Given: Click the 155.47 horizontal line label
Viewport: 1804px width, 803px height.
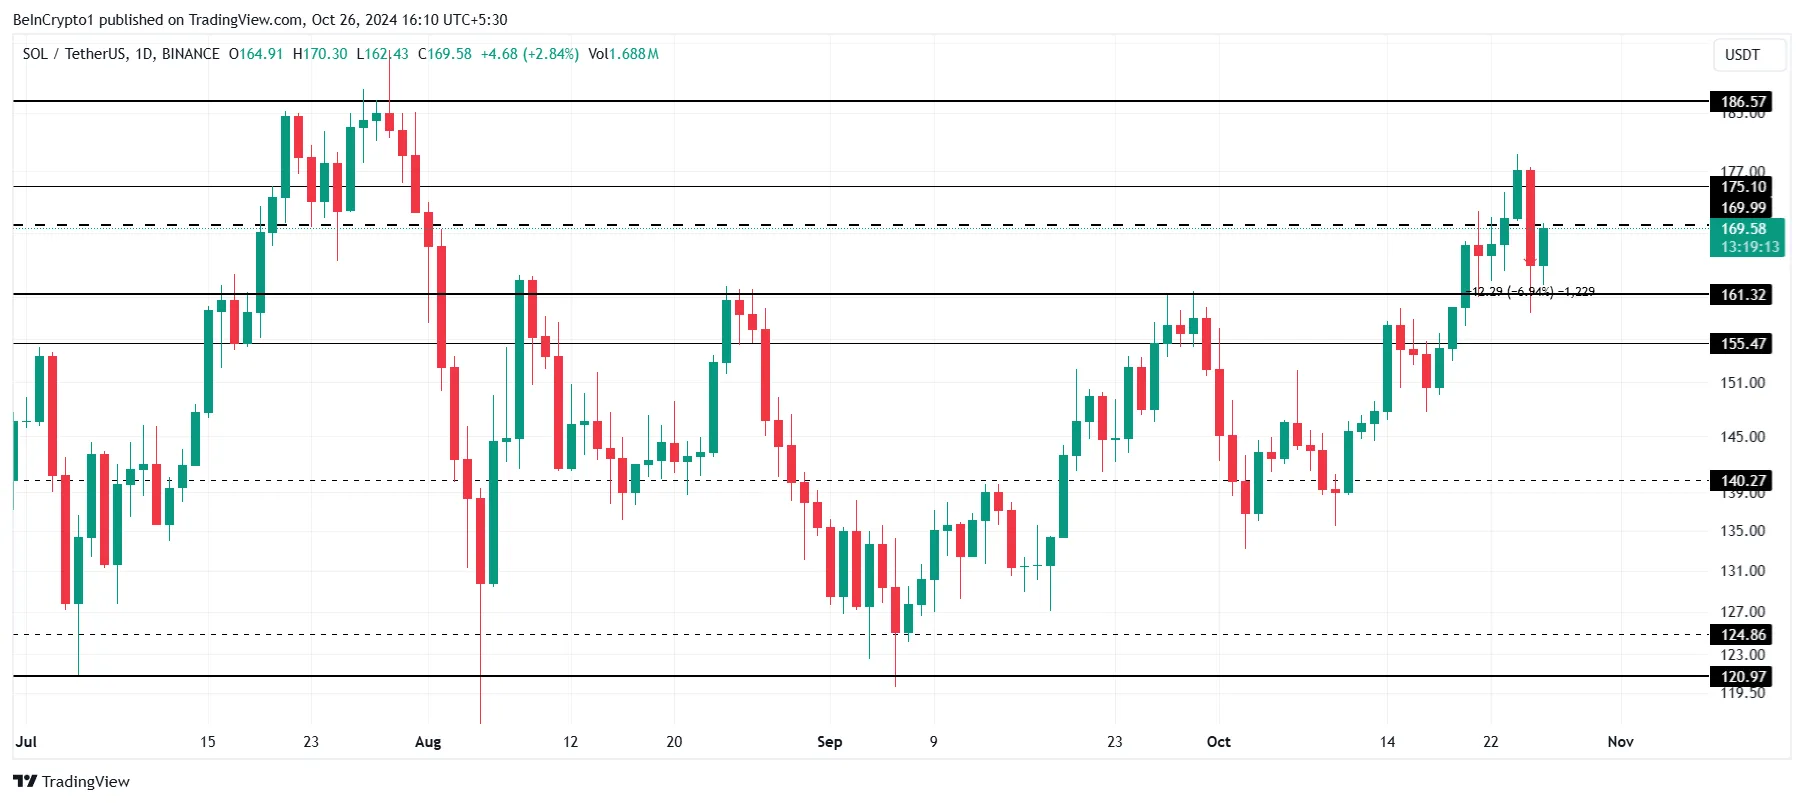Looking at the screenshot, I should pos(1743,343).
